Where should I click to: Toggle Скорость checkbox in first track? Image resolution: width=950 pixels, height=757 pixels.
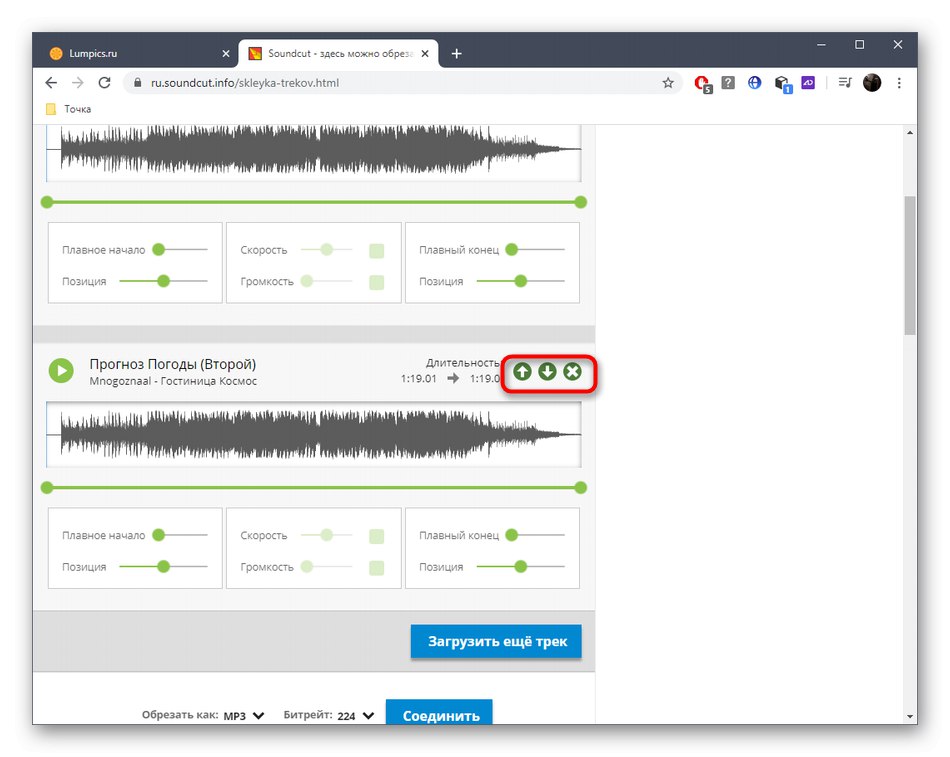[376, 251]
